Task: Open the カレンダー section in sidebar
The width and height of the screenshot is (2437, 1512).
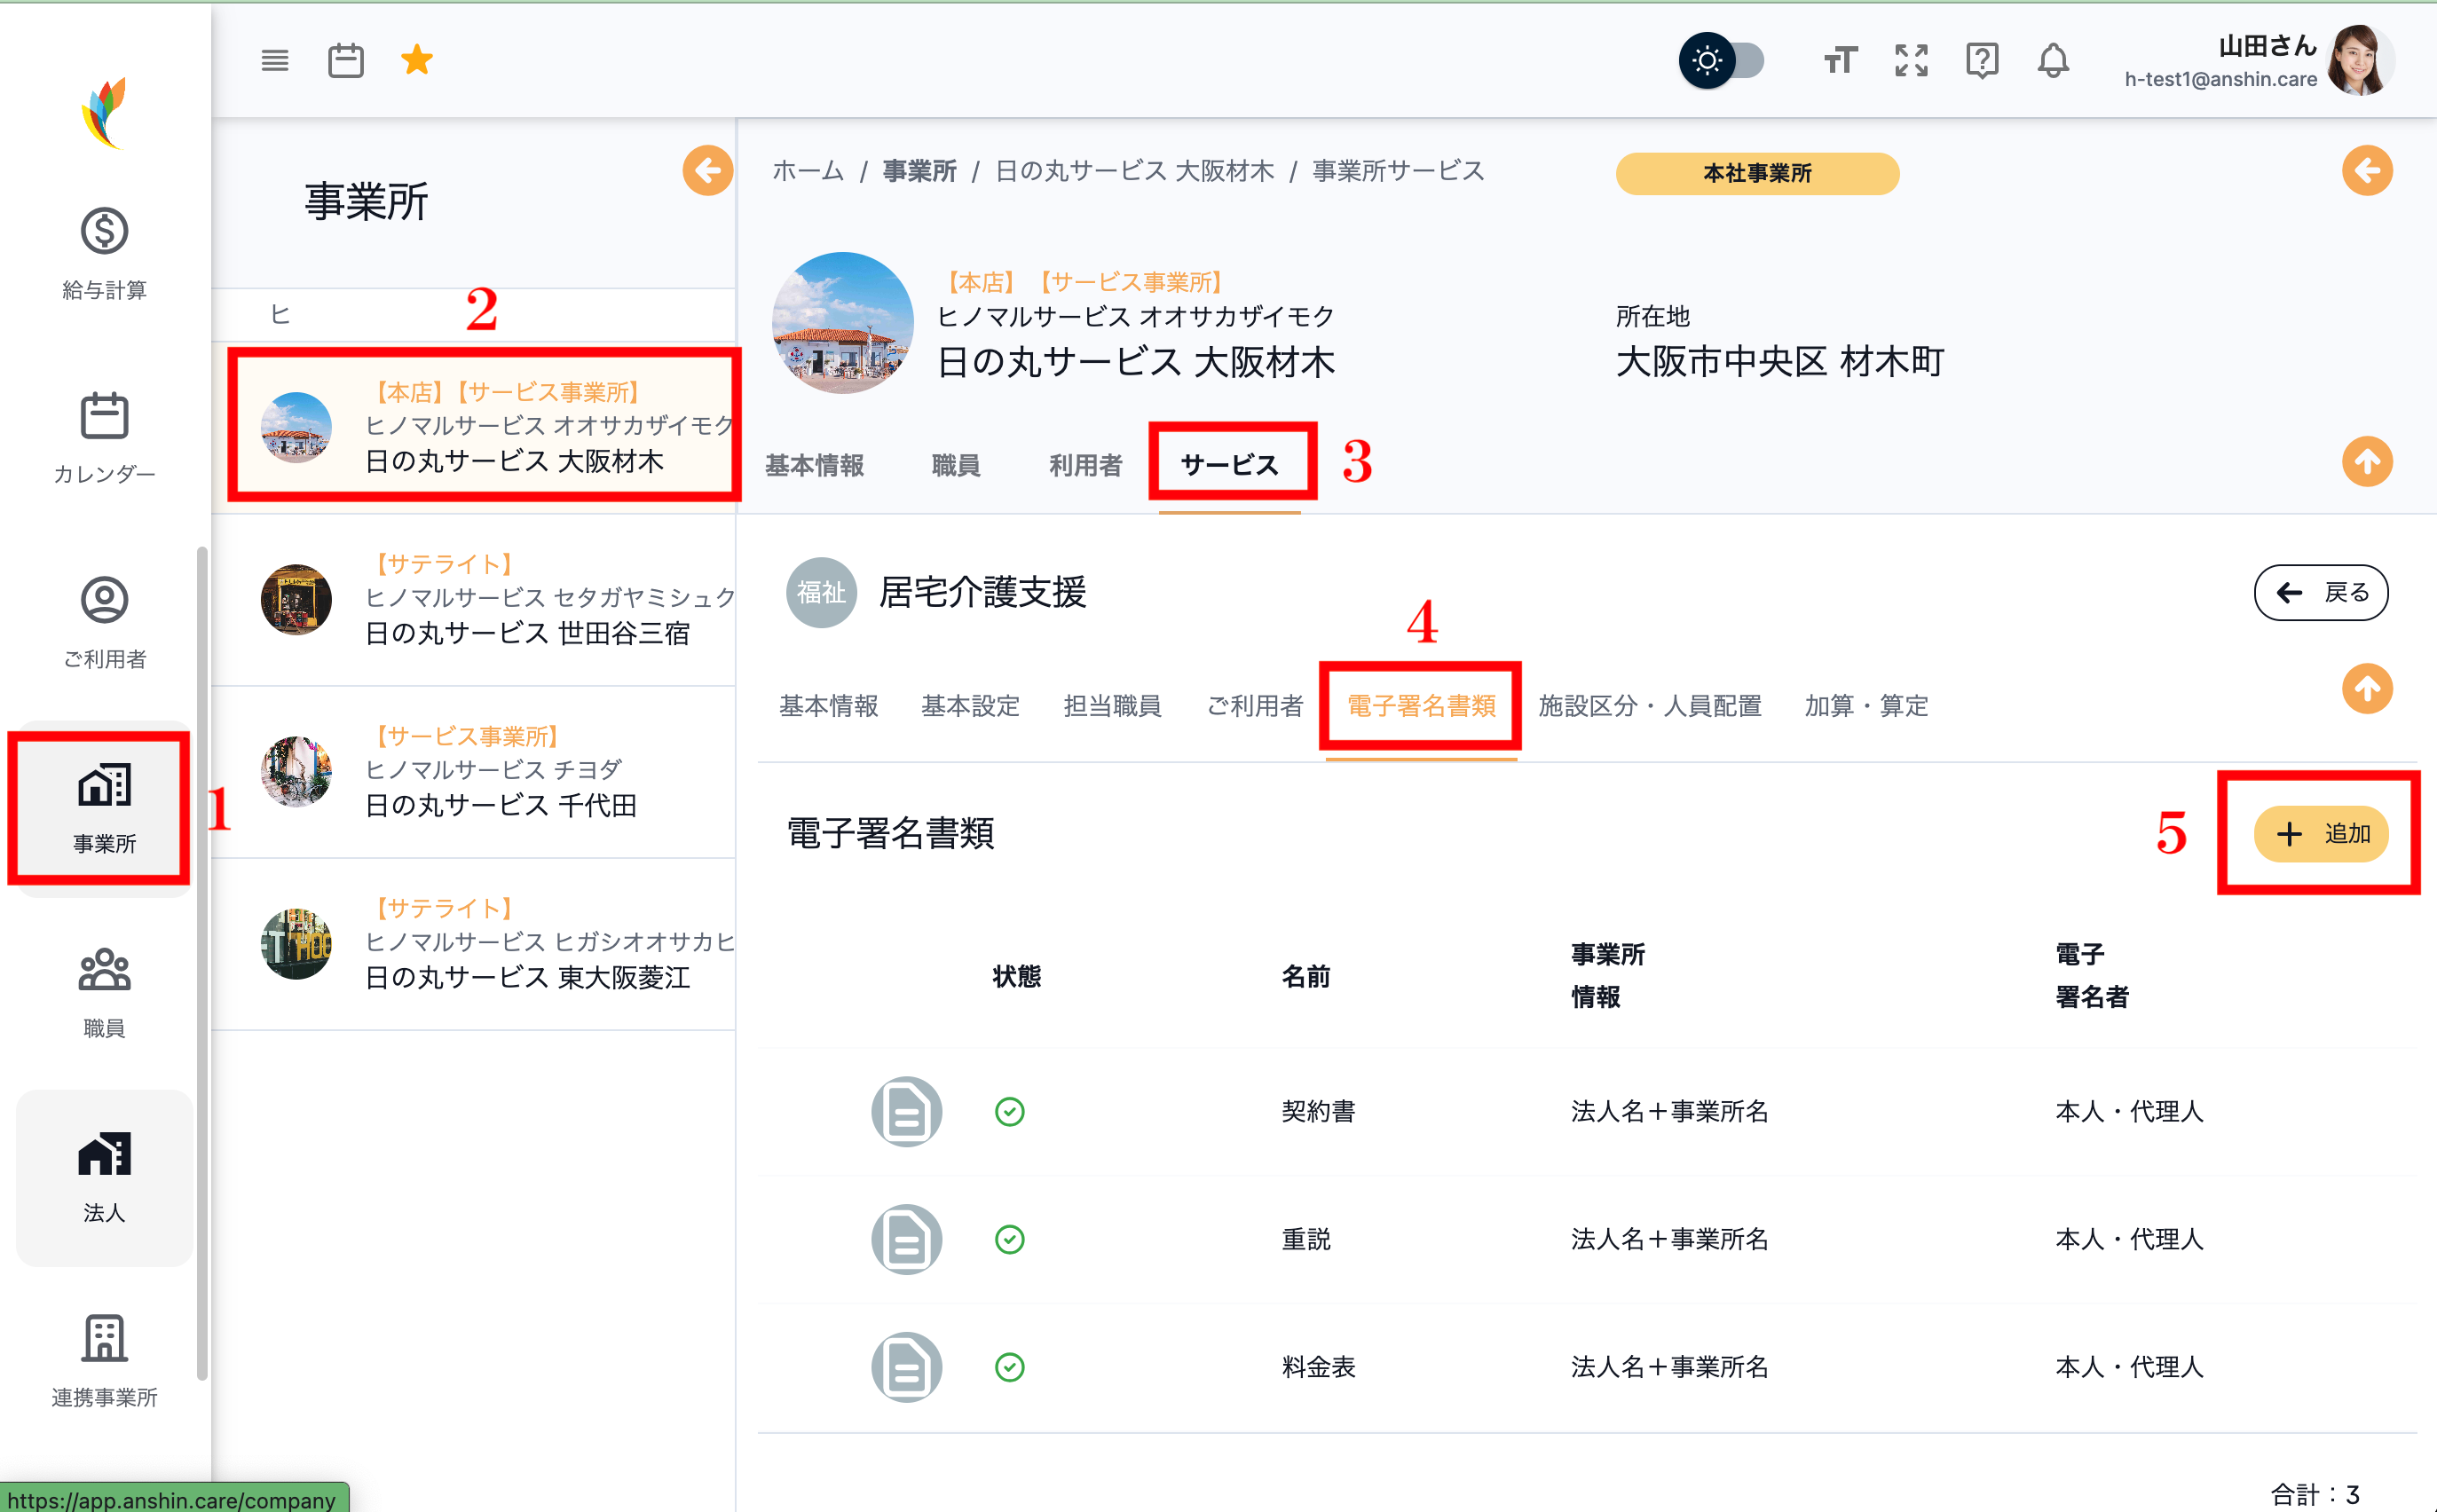Action: pos(104,437)
